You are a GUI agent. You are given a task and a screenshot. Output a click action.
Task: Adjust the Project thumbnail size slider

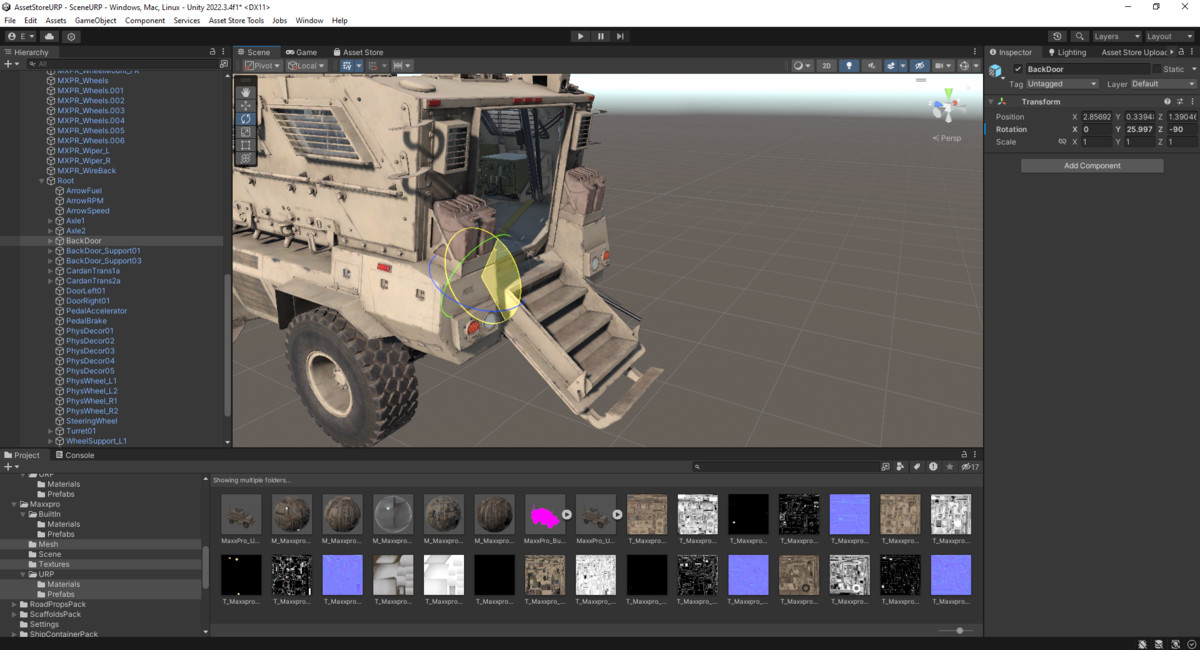[958, 630]
